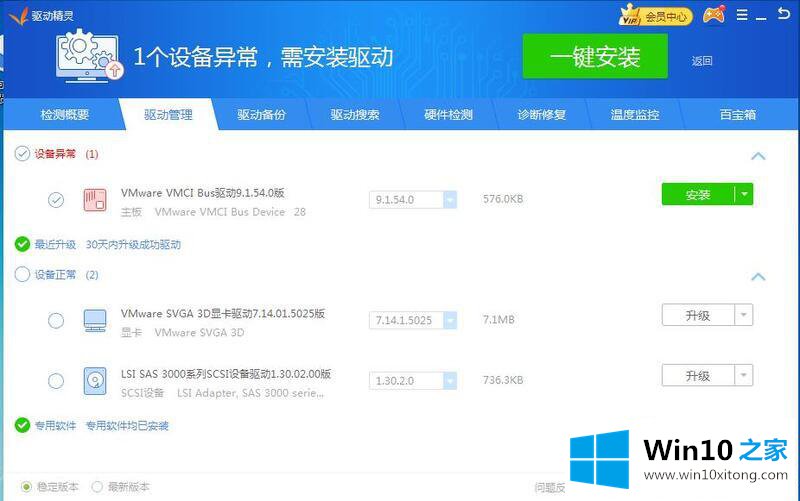The width and height of the screenshot is (800, 501).
Task: Click the 返回 link
Action: (x=702, y=61)
